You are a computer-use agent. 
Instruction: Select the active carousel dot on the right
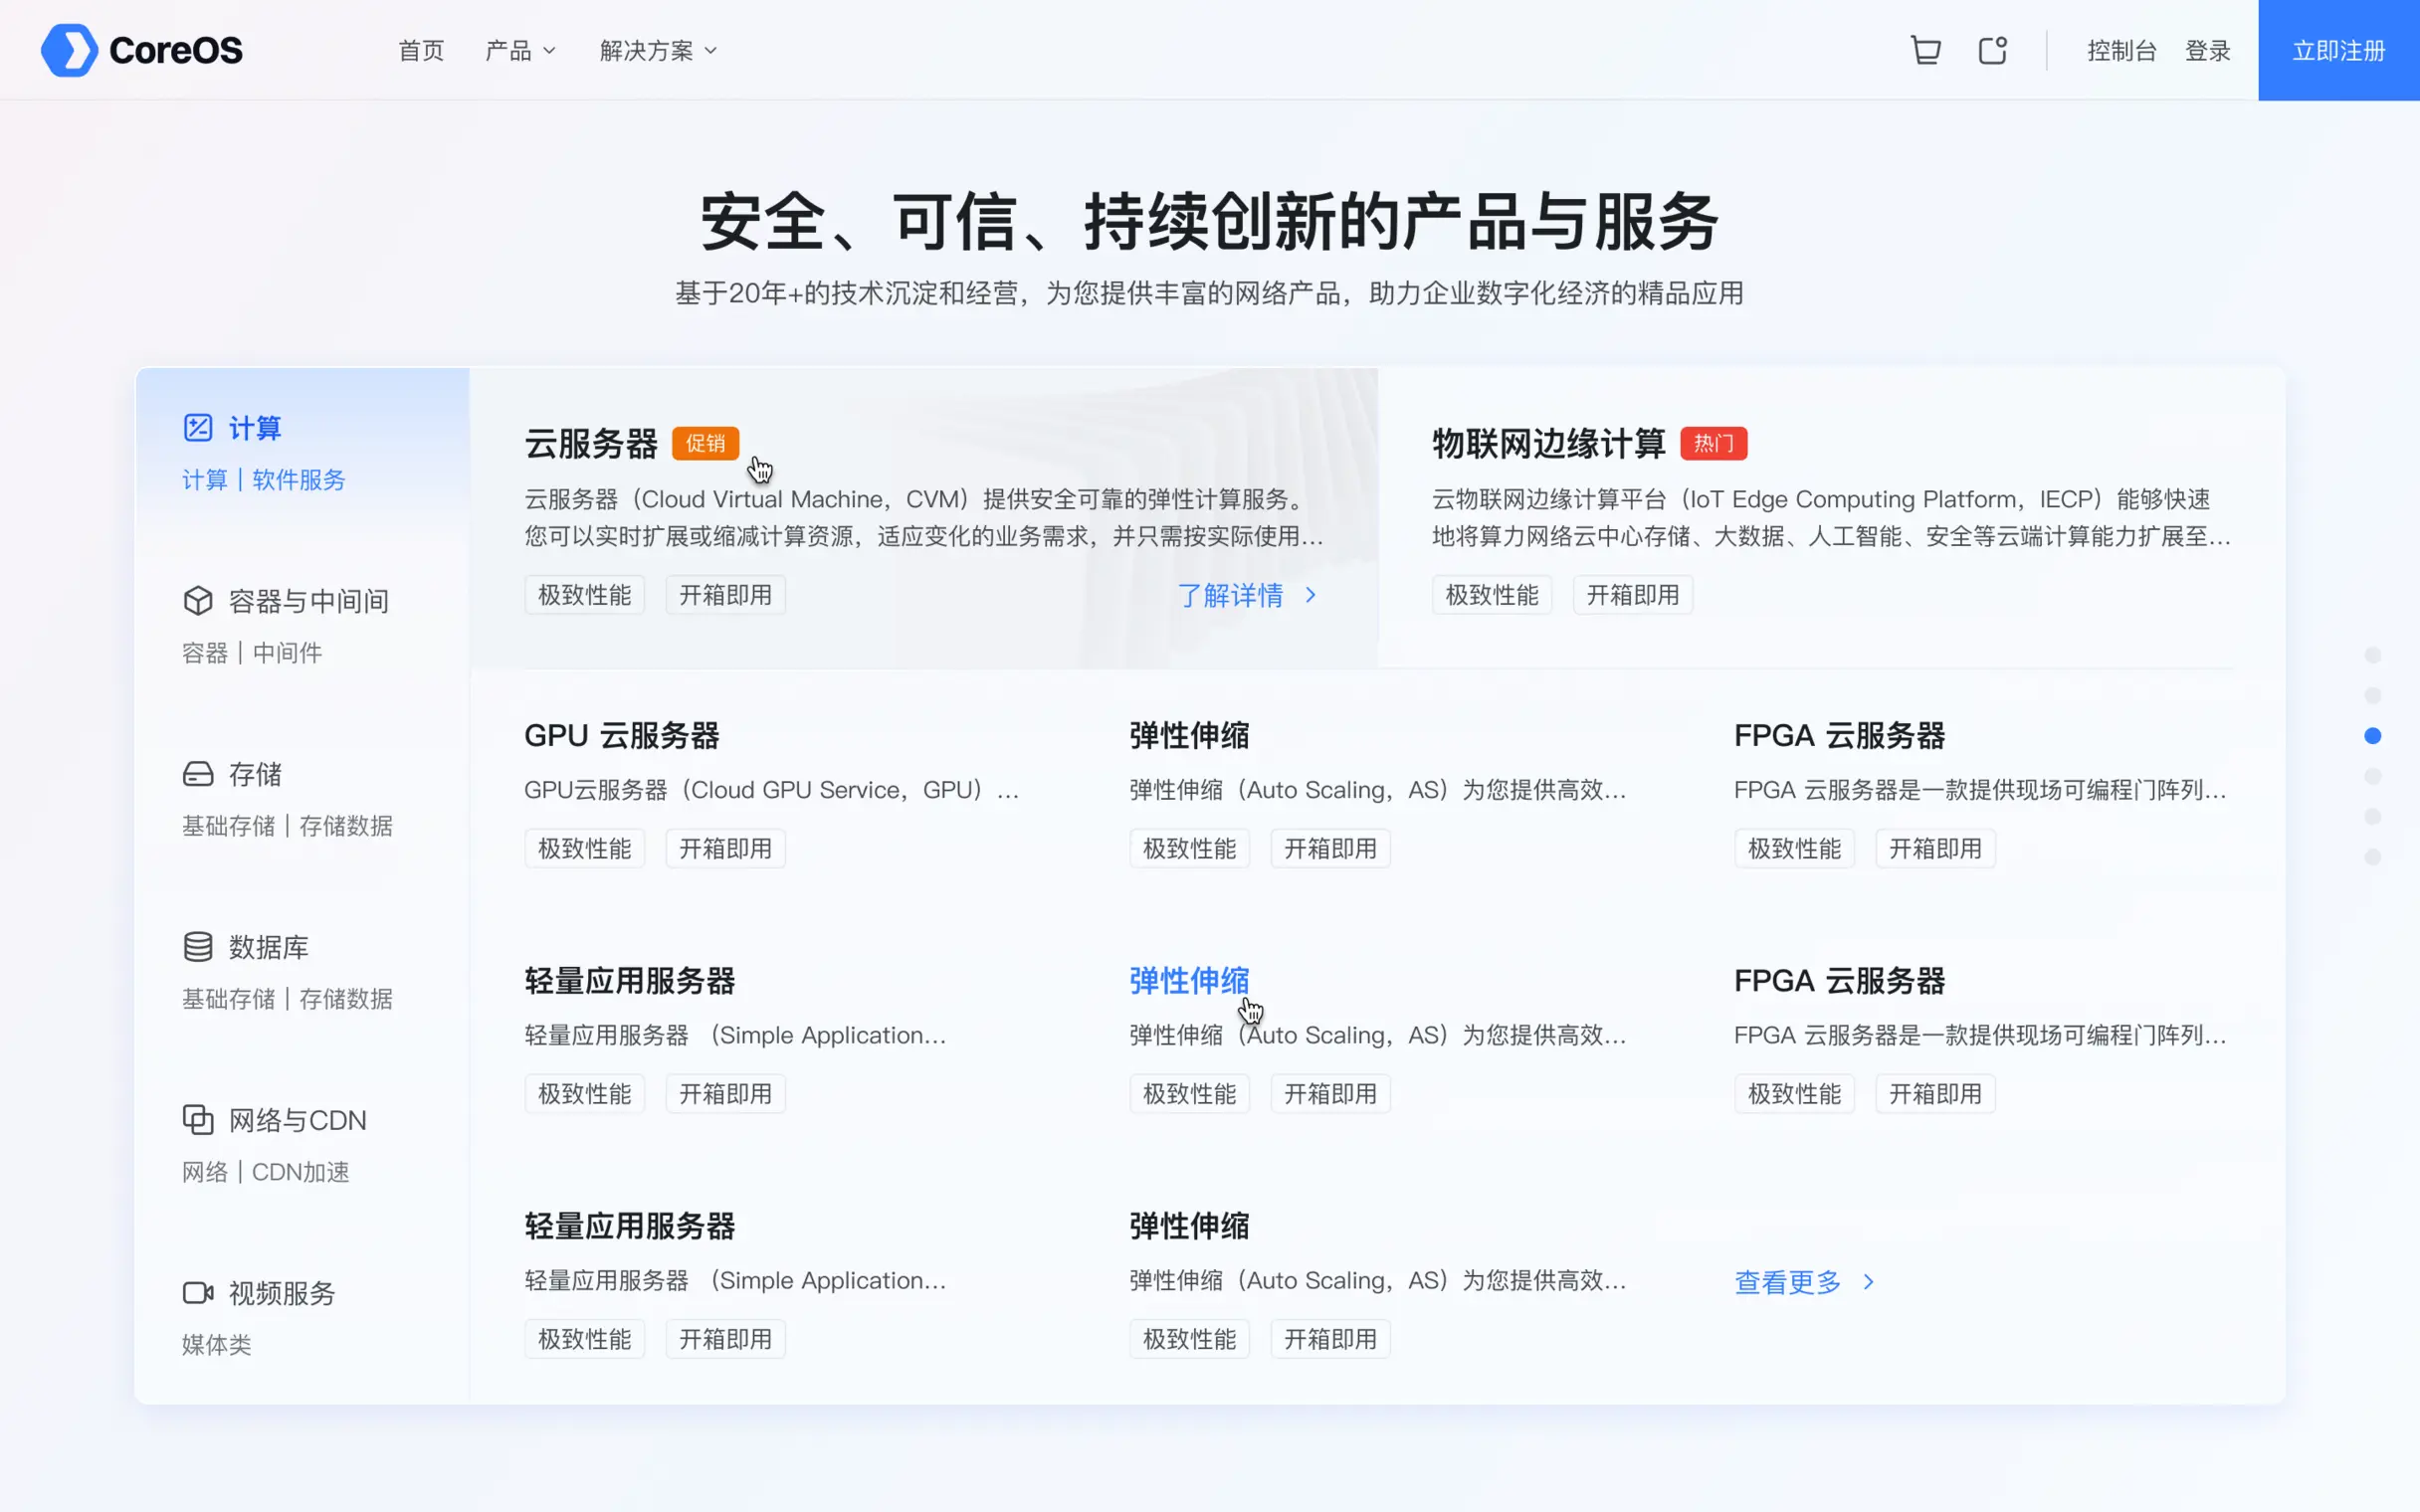pos(2373,735)
